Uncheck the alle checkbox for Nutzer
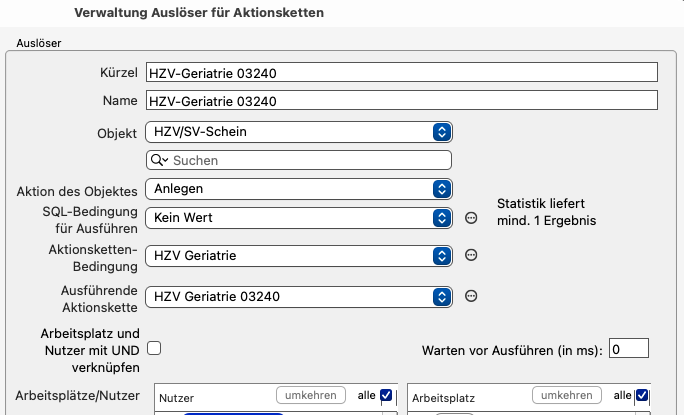This screenshot has height=415, width=684. tap(386, 395)
